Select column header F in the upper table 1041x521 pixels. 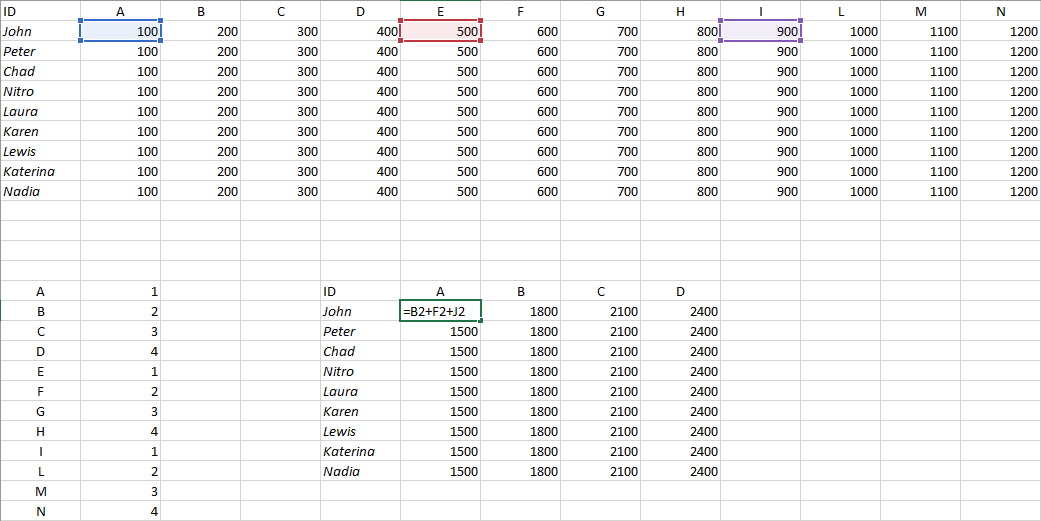tap(520, 11)
